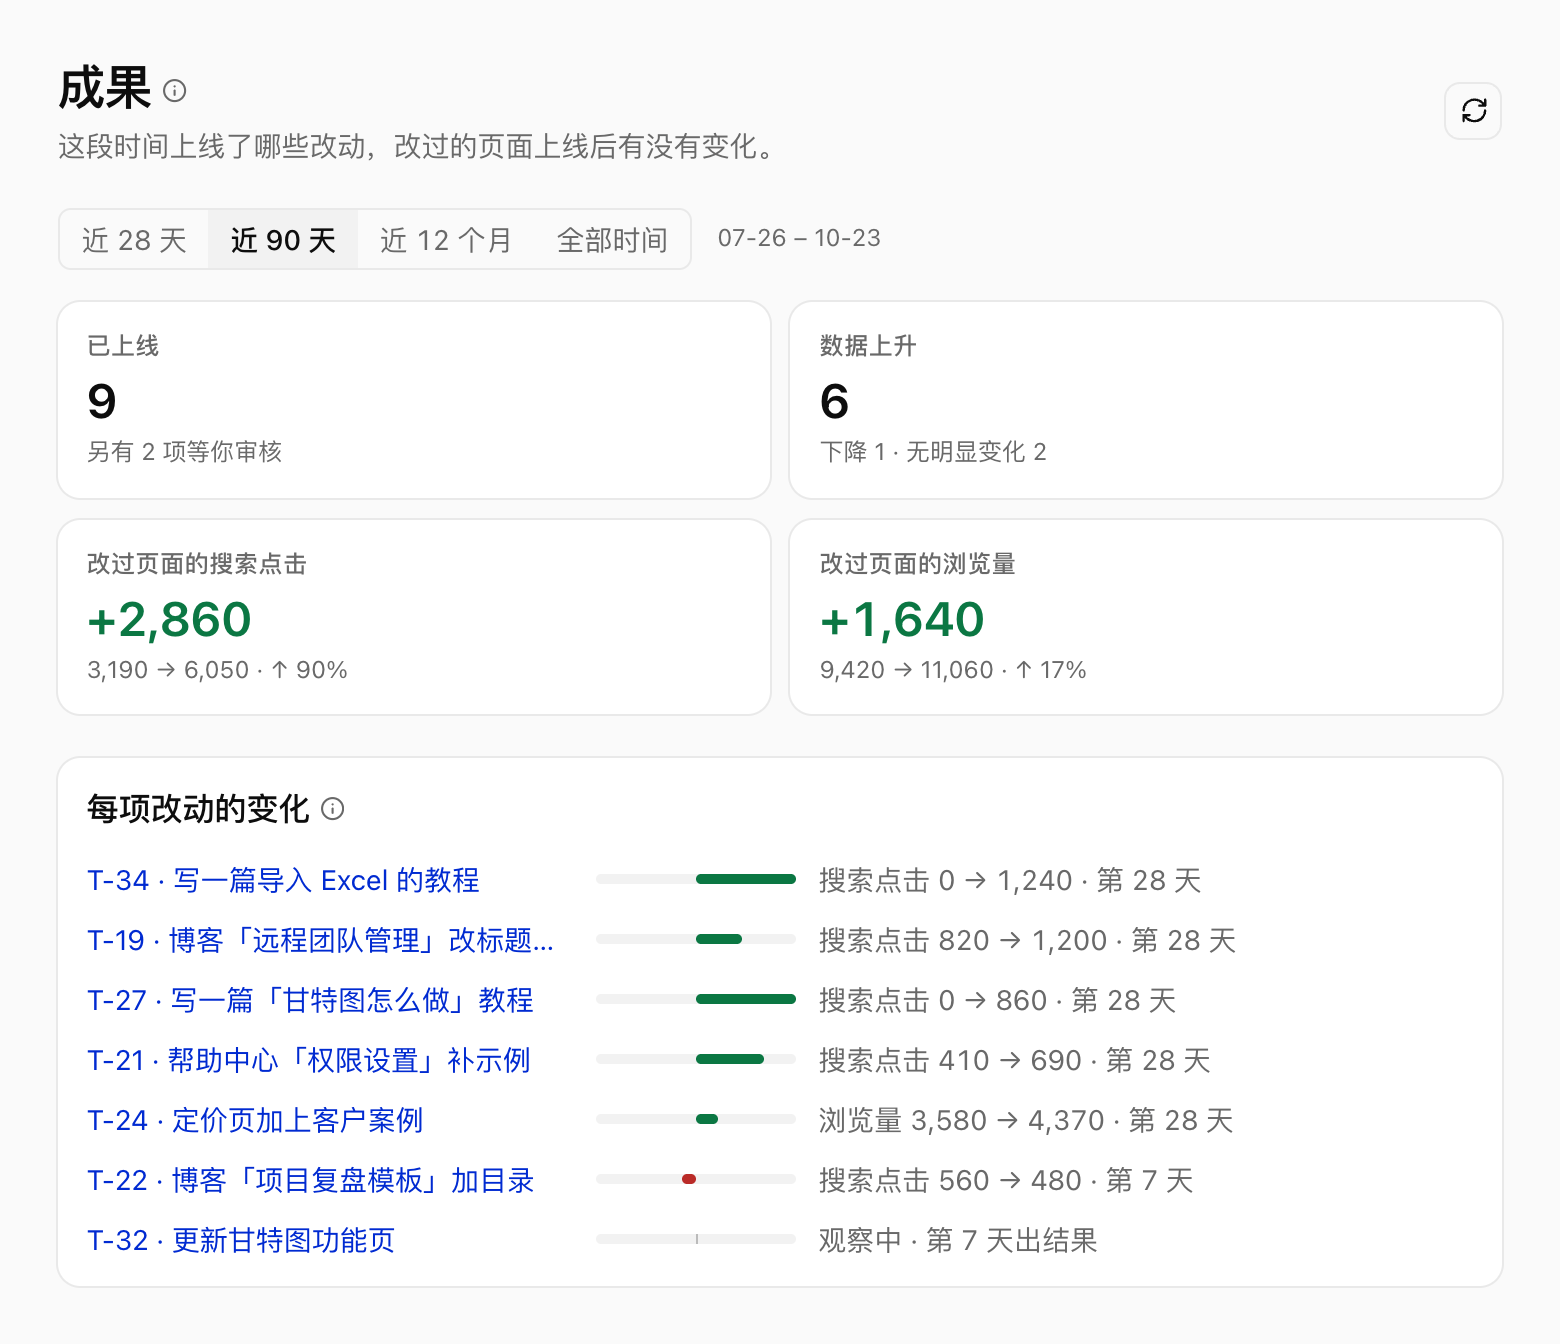
Task: Click the green change bar for T-24
Action: pyautogui.click(x=707, y=1119)
